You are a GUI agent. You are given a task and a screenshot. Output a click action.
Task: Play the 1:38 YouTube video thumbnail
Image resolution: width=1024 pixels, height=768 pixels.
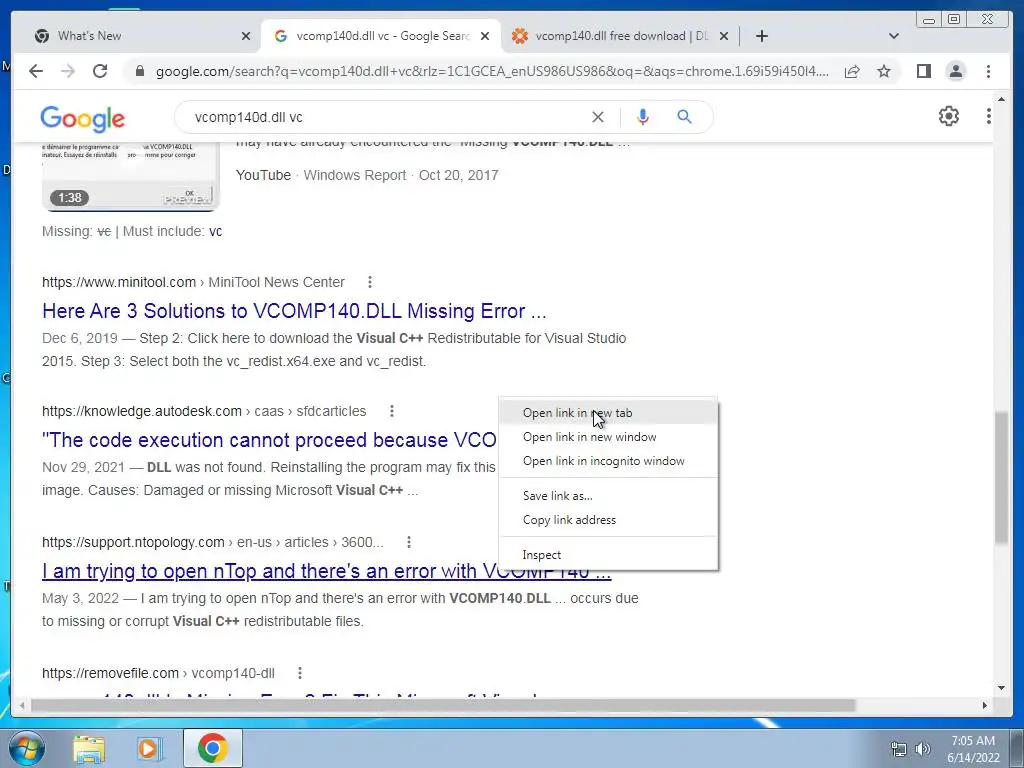131,176
